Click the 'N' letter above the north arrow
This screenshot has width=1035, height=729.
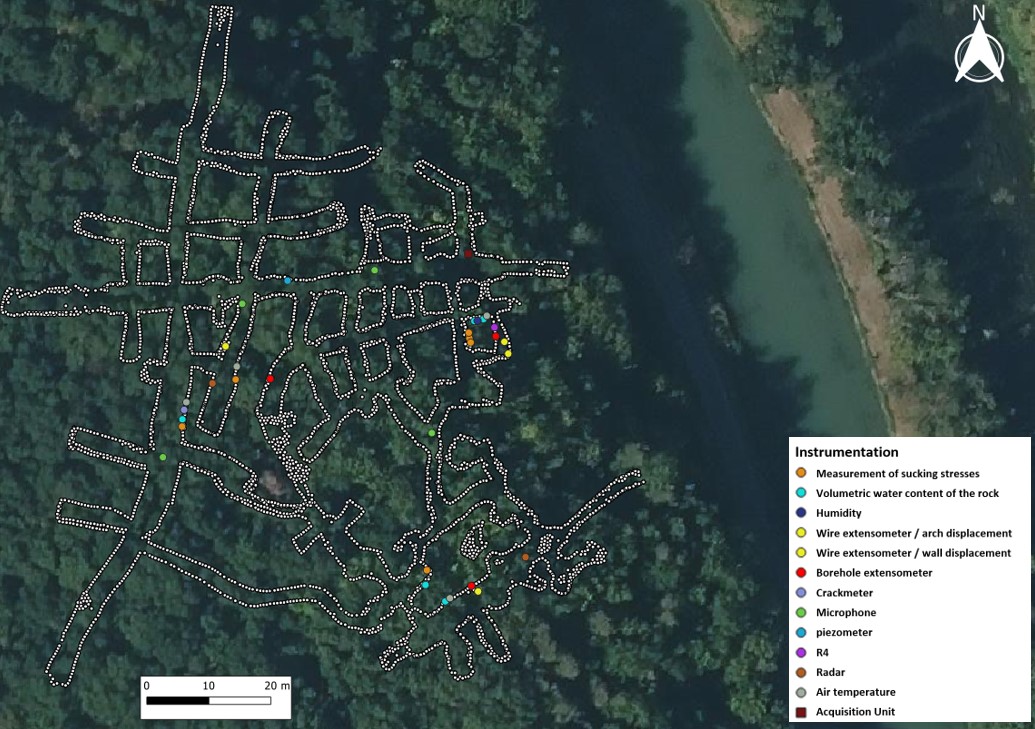978,13
